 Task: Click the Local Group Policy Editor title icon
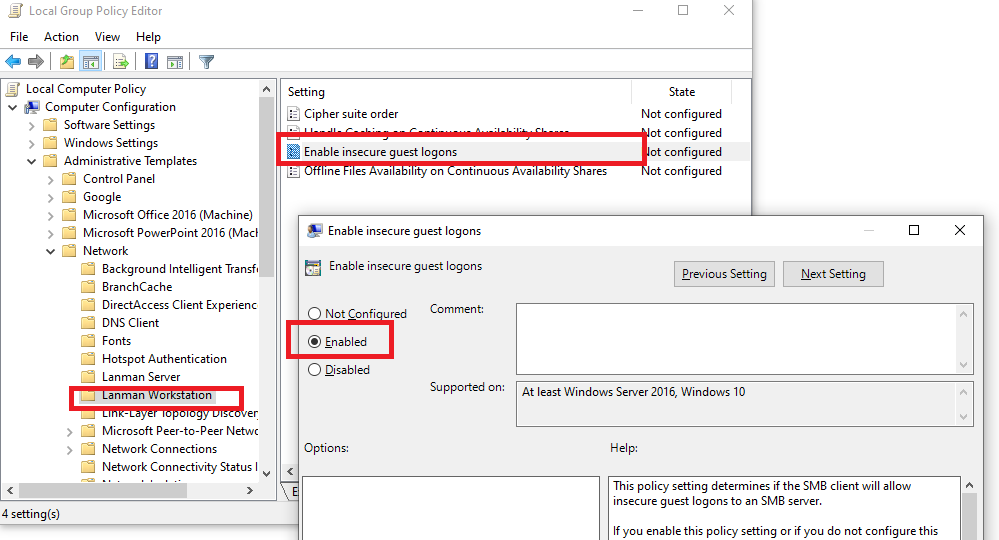[15, 11]
